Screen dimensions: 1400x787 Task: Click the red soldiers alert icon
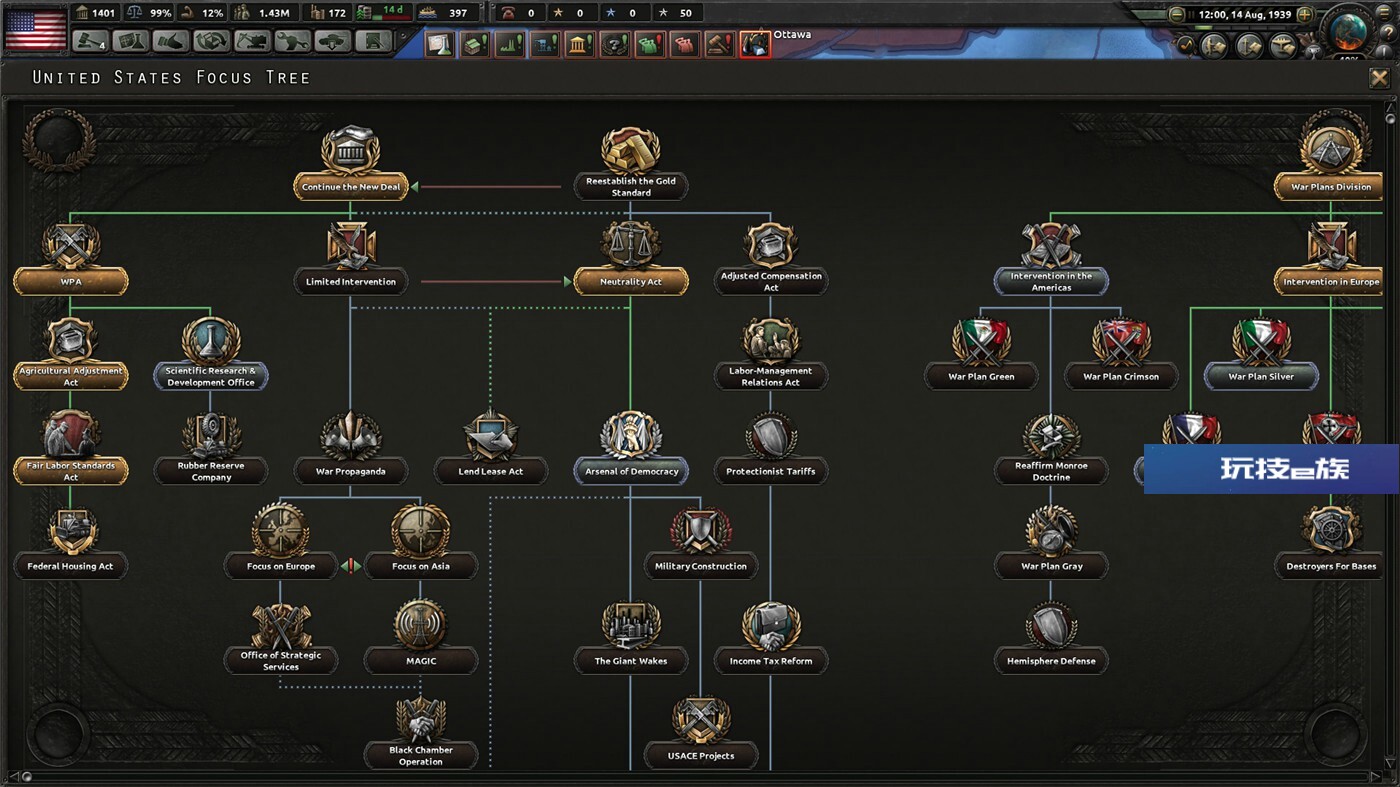(685, 44)
